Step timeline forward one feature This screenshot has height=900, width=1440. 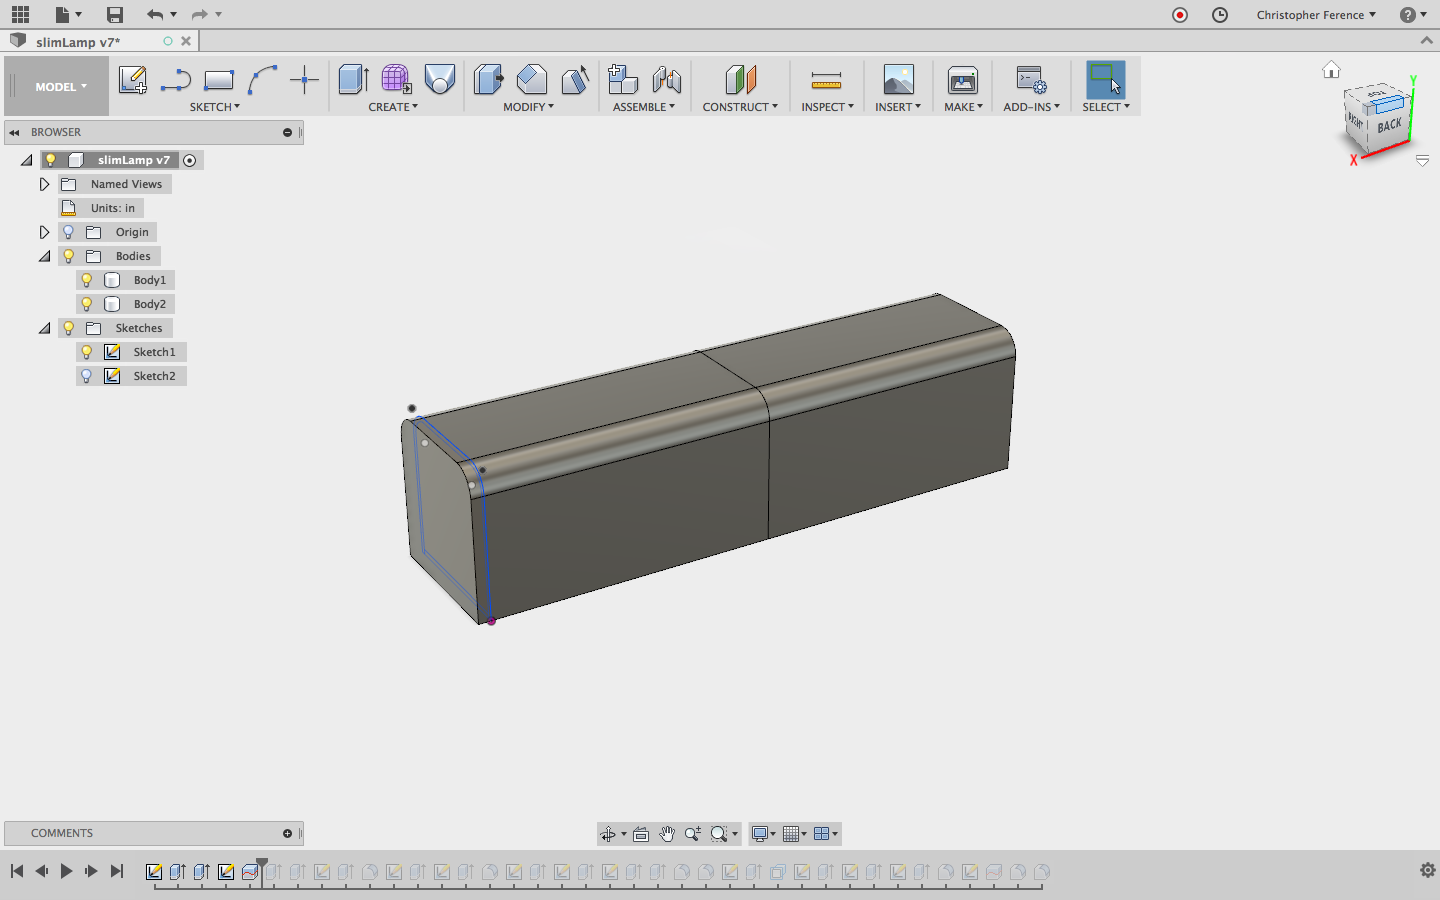click(x=91, y=871)
